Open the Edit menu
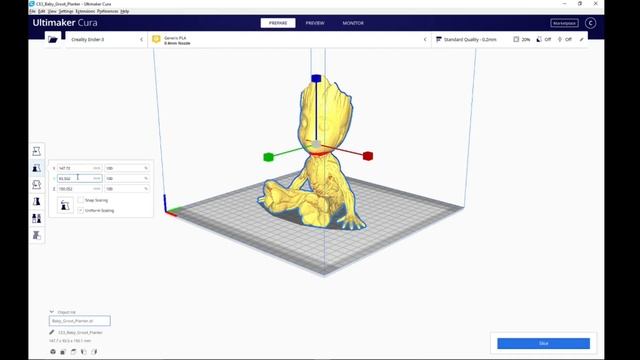The height and width of the screenshot is (360, 640). (x=42, y=11)
